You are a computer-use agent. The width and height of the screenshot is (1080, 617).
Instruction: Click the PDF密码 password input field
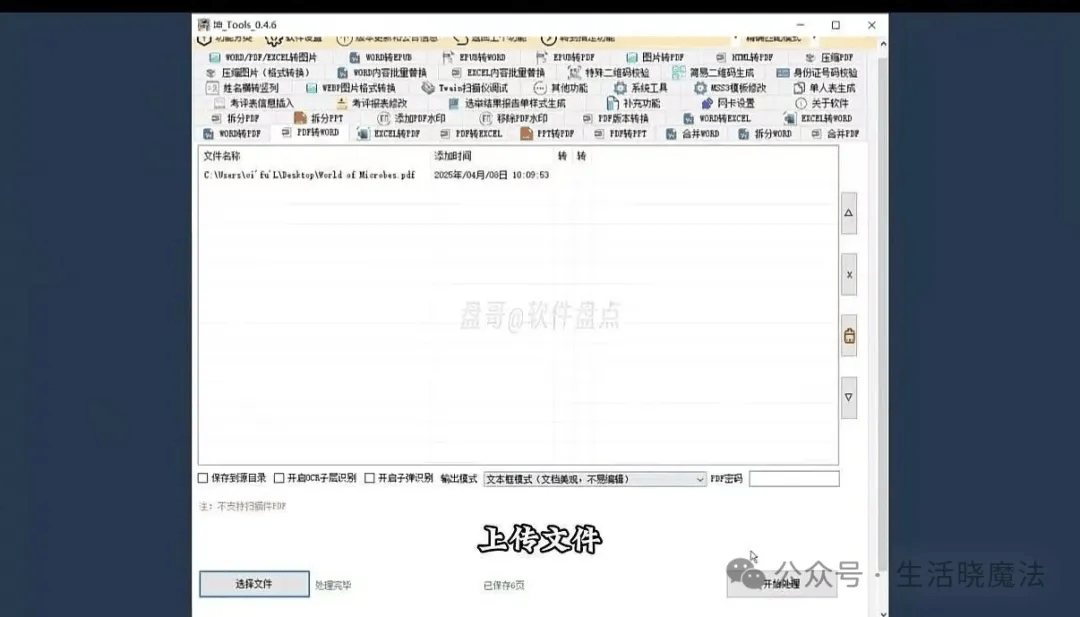coord(794,479)
